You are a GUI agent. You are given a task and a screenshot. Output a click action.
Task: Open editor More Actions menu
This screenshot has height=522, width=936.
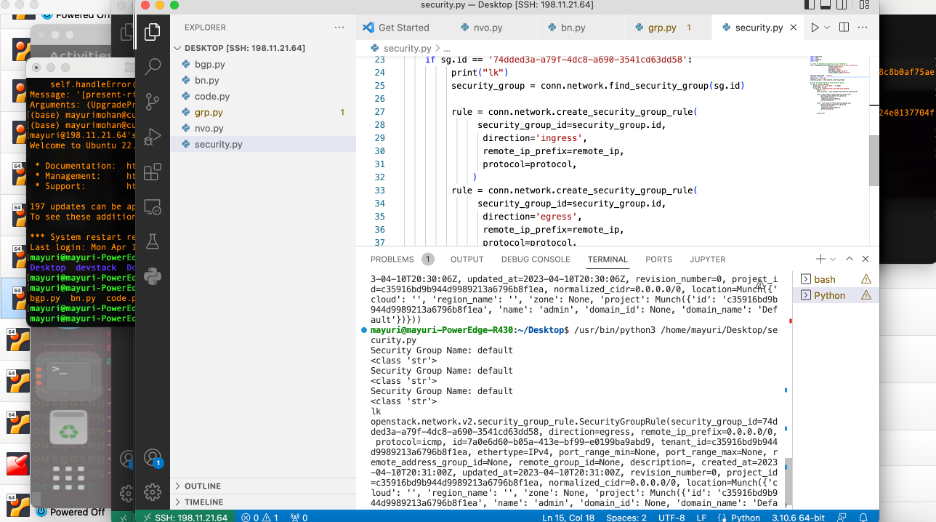863,27
